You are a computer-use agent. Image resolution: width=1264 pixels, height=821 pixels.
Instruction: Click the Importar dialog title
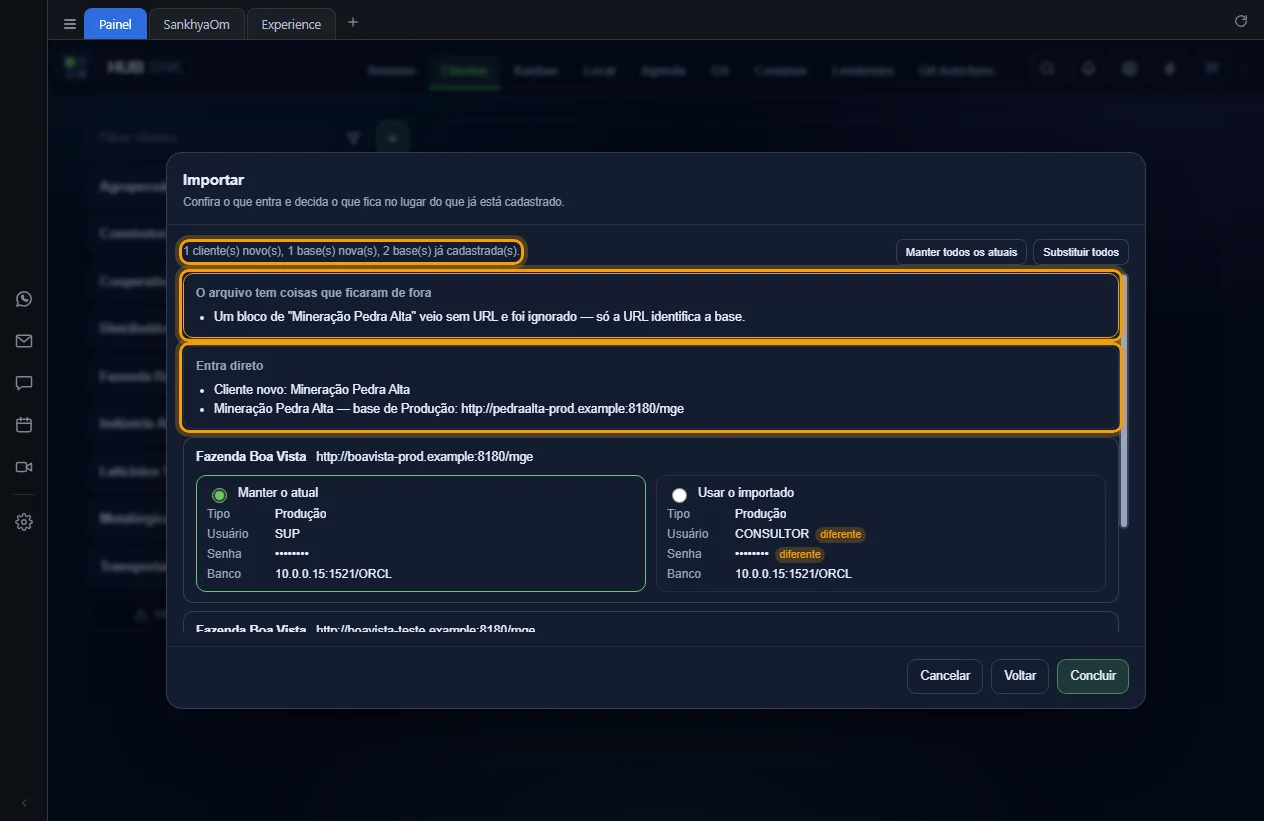pos(213,180)
